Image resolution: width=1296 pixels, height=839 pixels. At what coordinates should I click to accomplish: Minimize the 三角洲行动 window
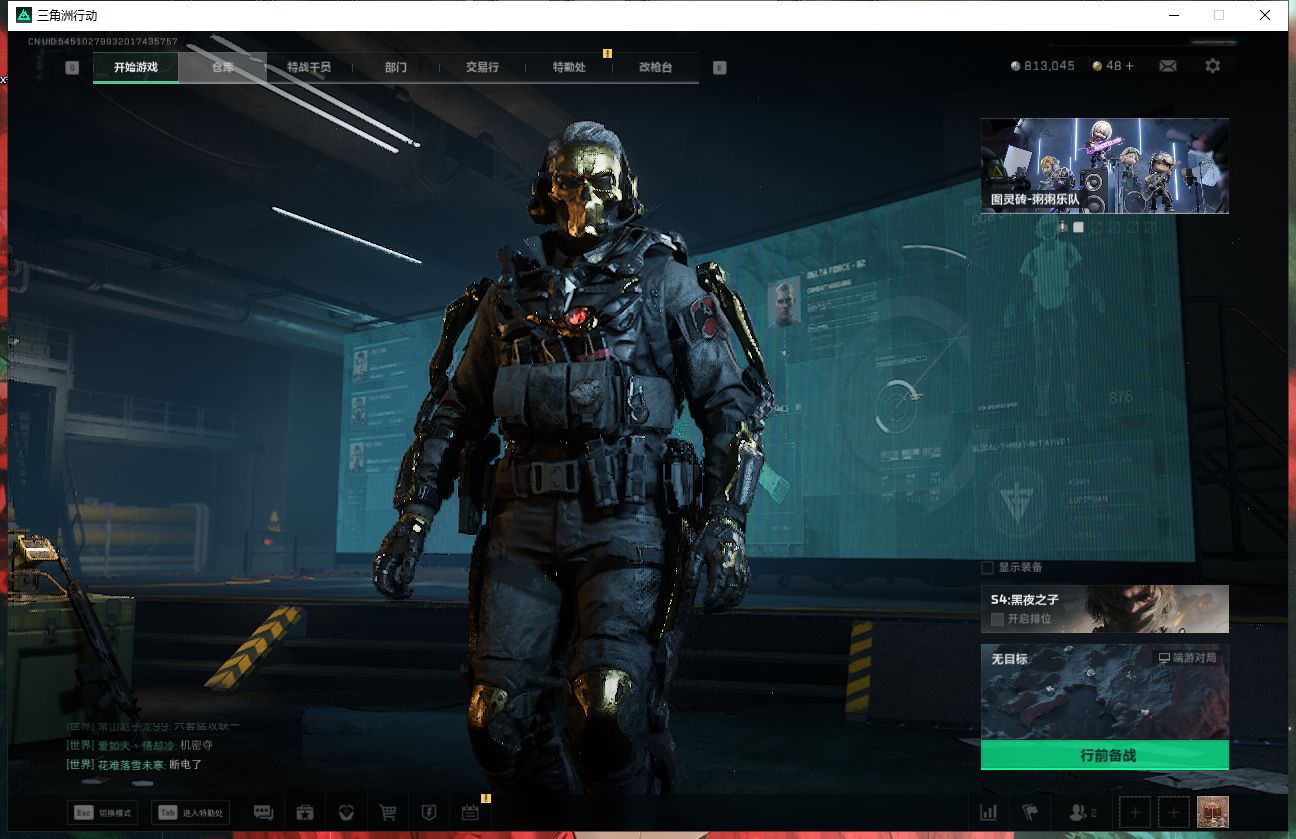1173,15
